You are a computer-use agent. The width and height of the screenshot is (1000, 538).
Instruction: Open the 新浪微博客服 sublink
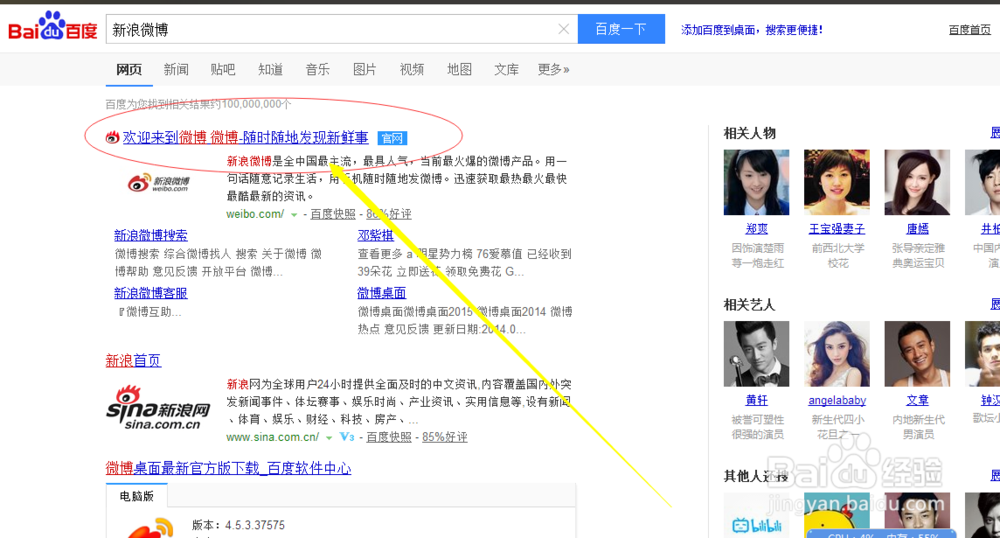click(151, 293)
